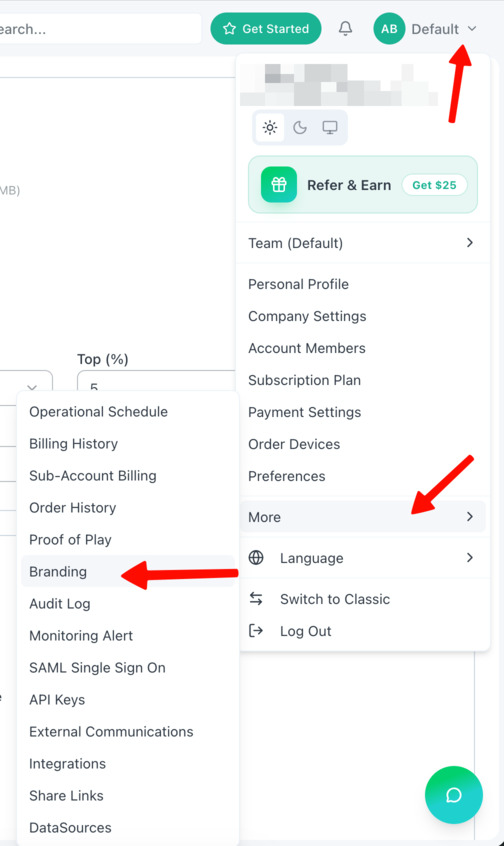Open the Audit Log entry

(59, 604)
